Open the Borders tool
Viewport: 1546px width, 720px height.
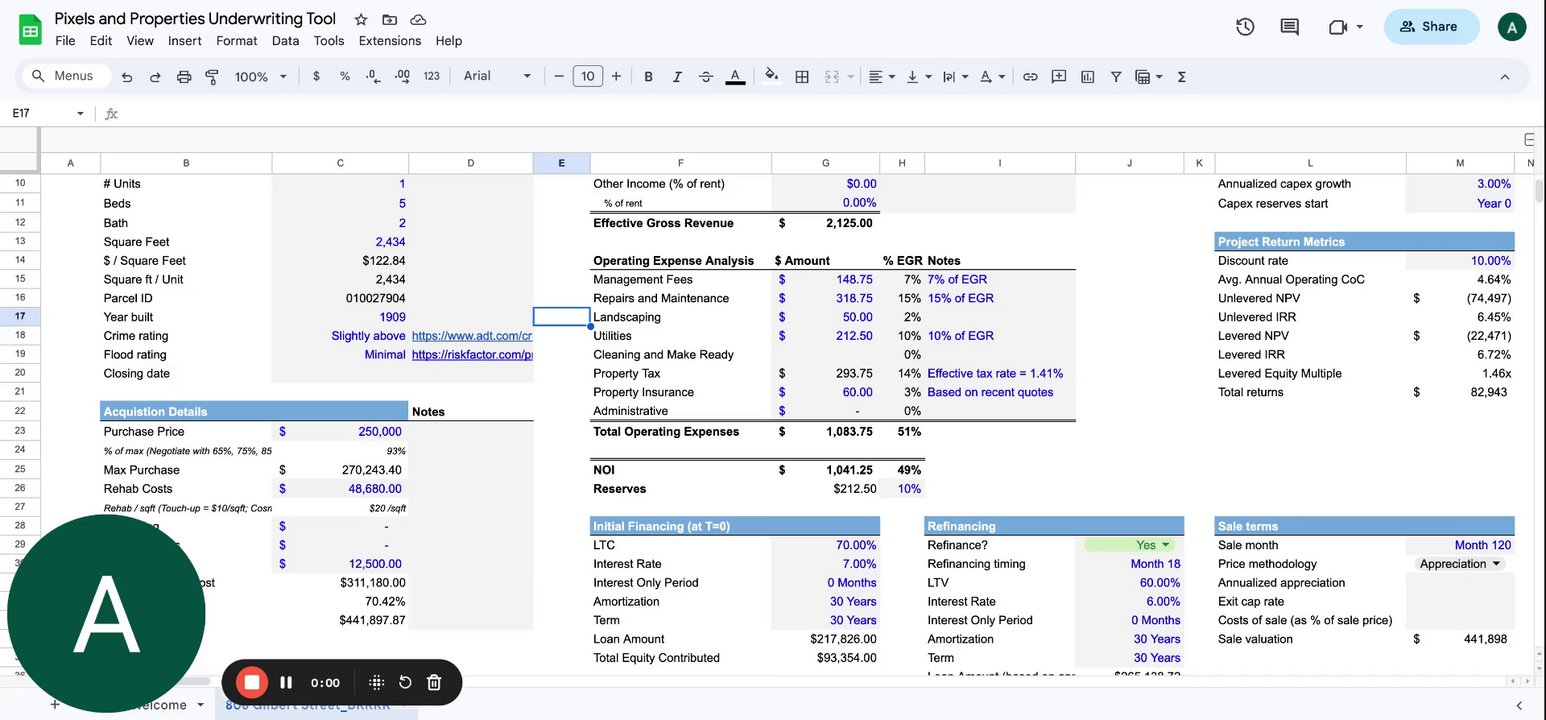pyautogui.click(x=801, y=77)
